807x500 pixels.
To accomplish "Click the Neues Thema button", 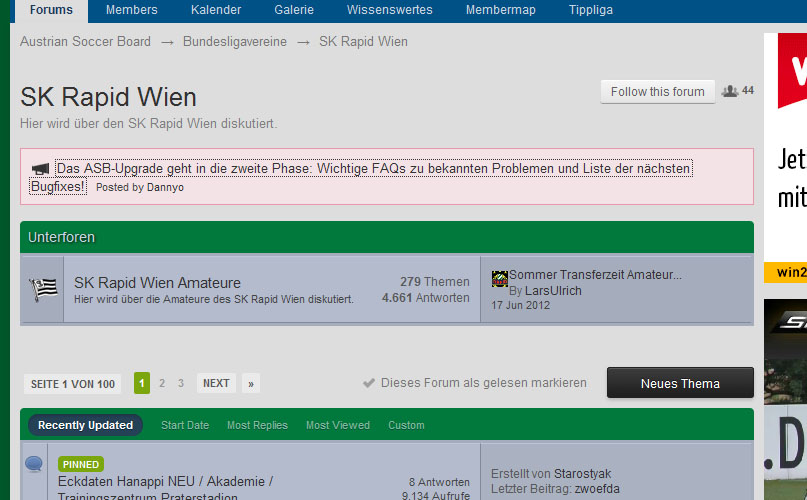I will 680,383.
